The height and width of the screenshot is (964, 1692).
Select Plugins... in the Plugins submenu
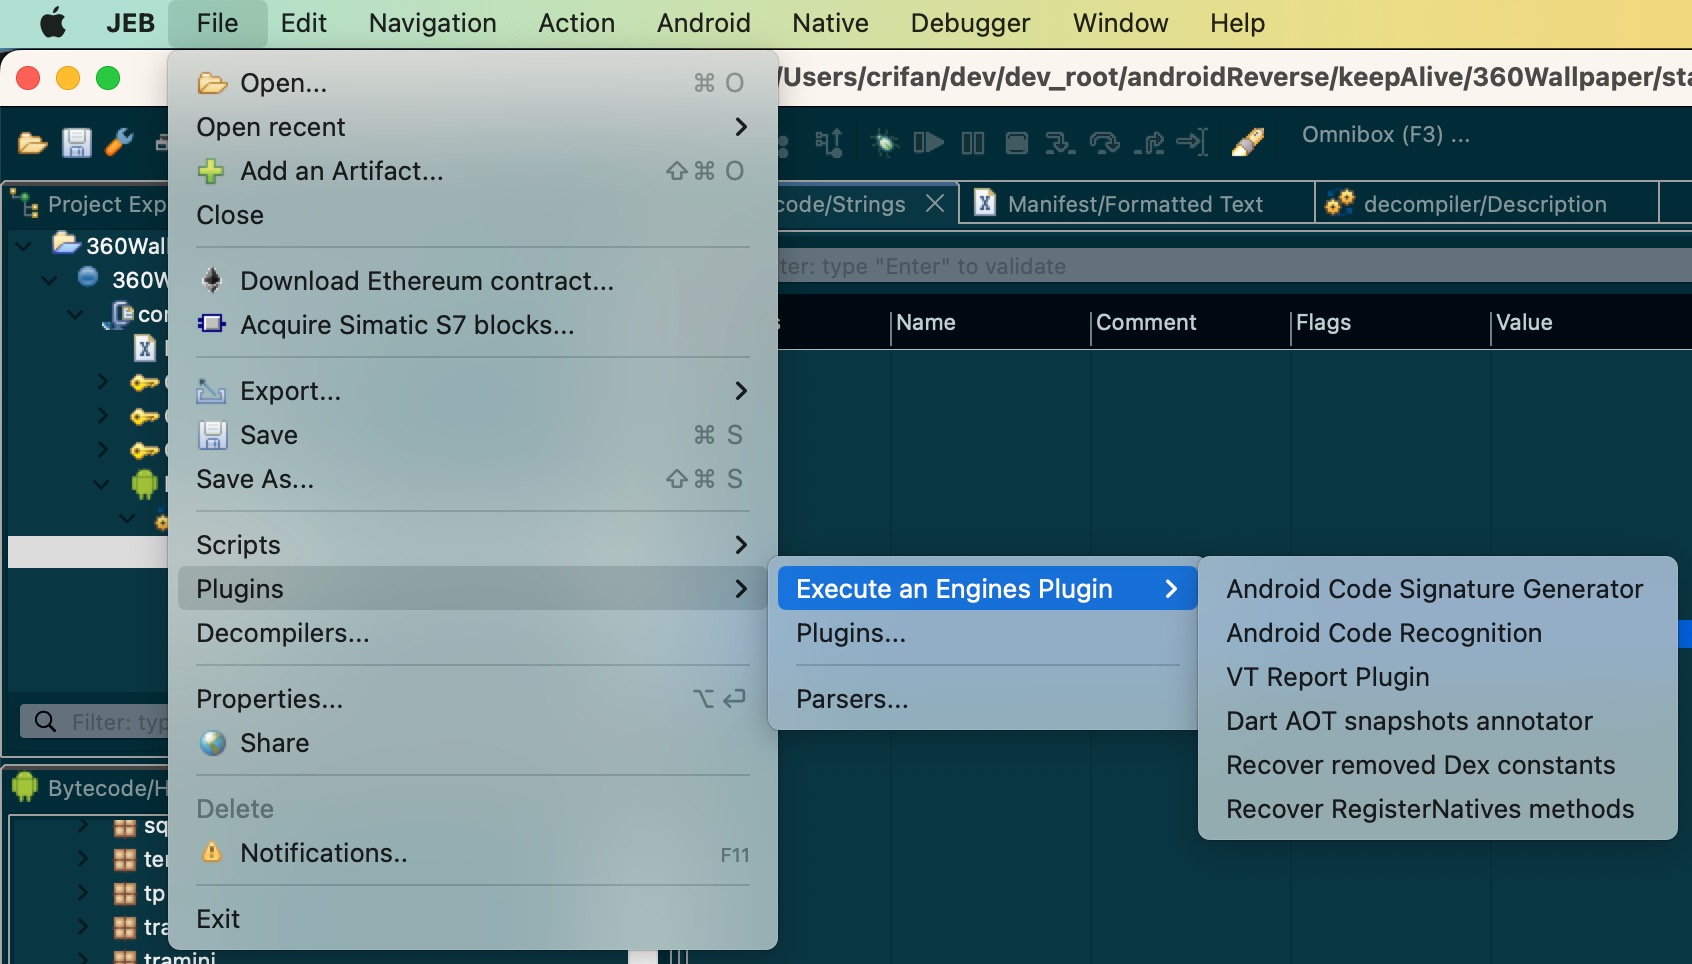(x=987, y=633)
